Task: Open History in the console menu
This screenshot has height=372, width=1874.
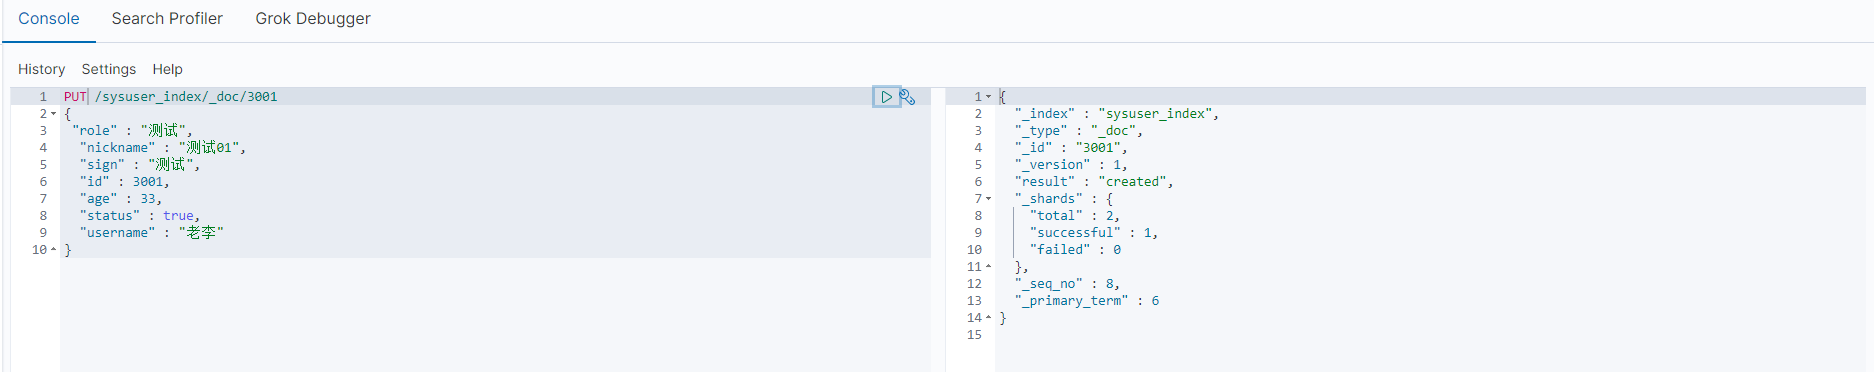Action: point(41,69)
